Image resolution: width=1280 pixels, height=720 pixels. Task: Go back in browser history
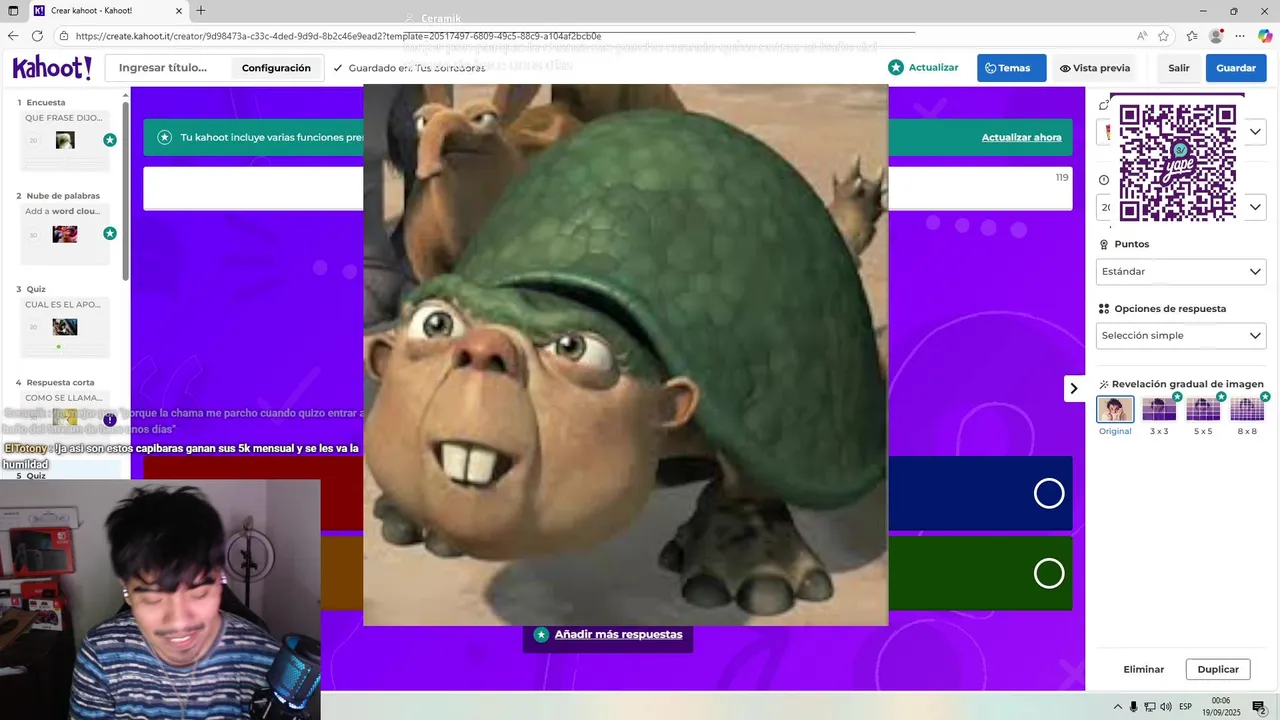click(13, 36)
